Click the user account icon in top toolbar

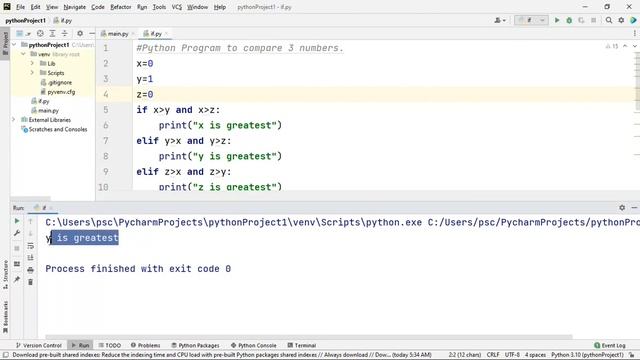(500, 20)
